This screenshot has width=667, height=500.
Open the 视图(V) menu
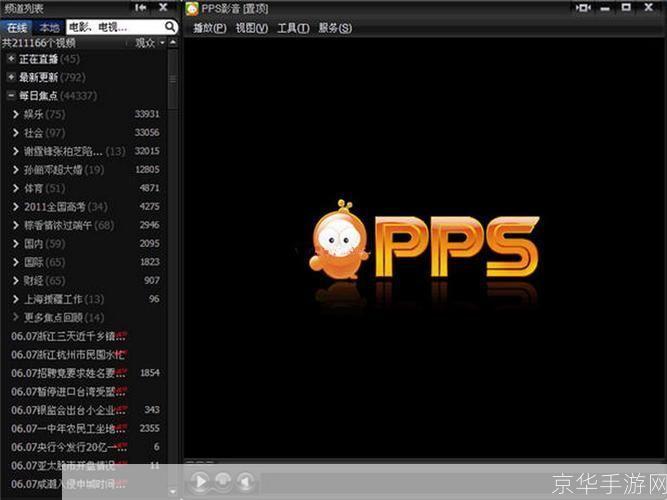(x=252, y=28)
